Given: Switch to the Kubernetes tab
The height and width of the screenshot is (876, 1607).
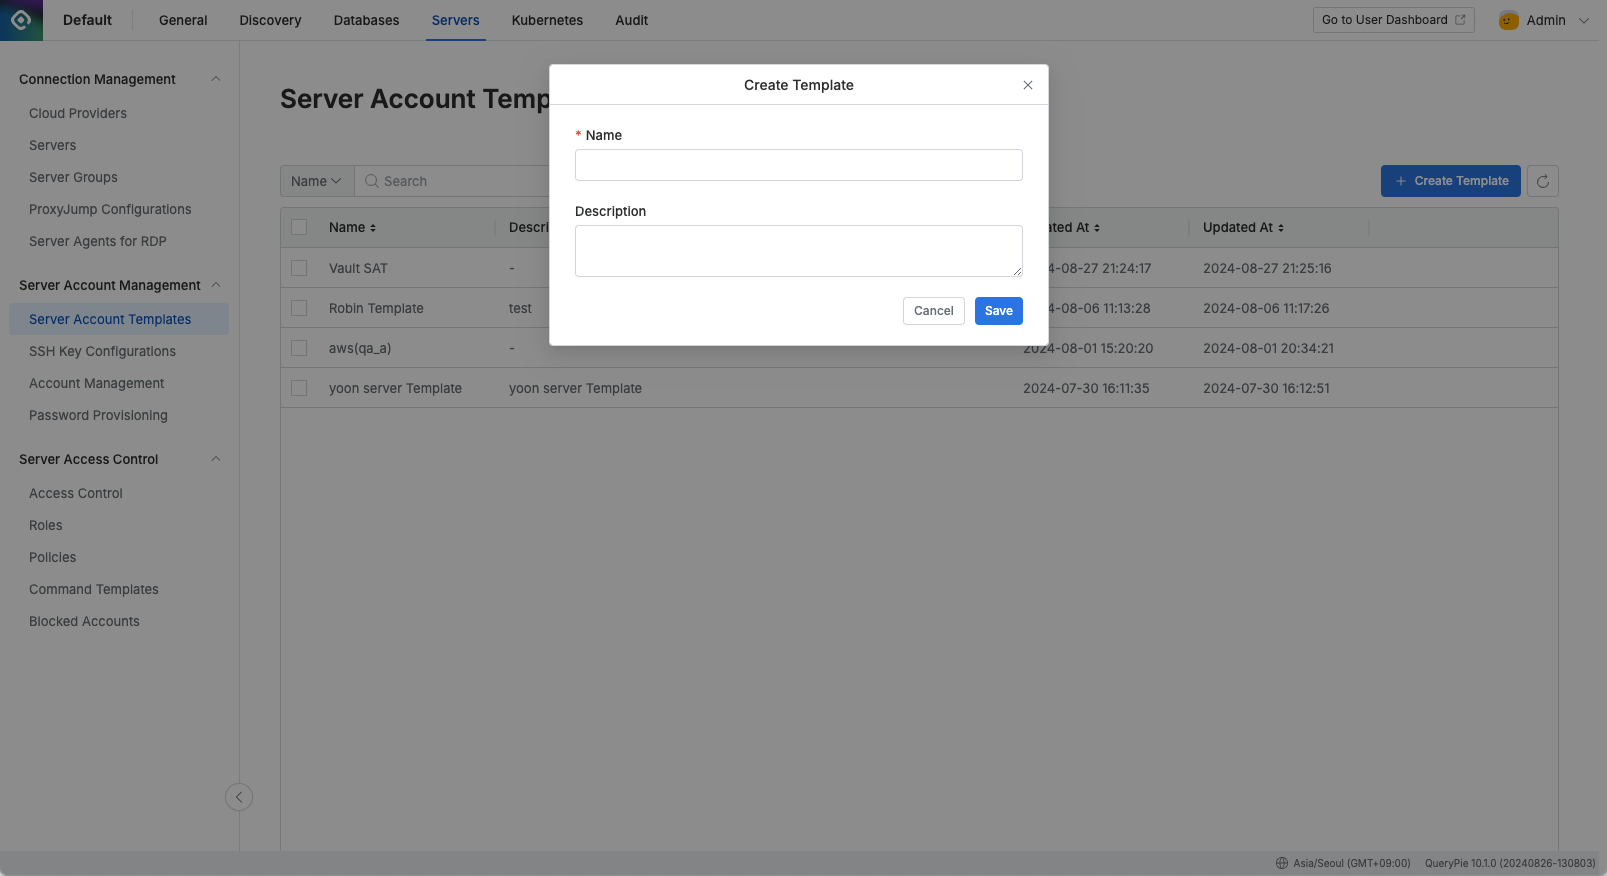Looking at the screenshot, I should [547, 20].
